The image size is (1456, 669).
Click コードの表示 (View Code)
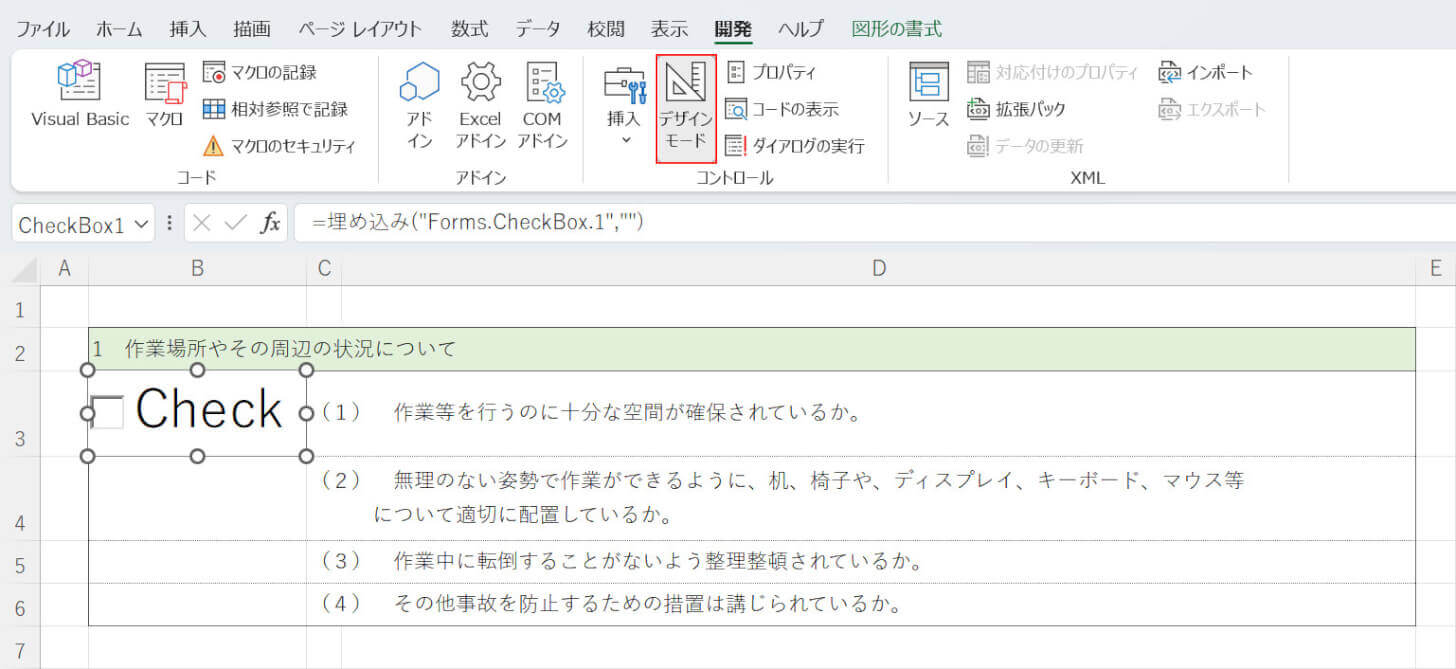(x=782, y=109)
